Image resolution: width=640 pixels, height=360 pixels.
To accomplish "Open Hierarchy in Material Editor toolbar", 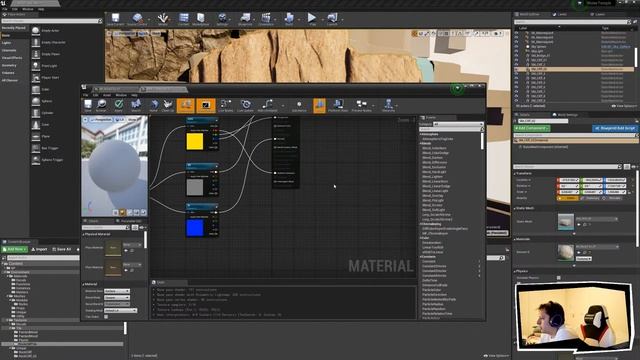I will click(389, 105).
